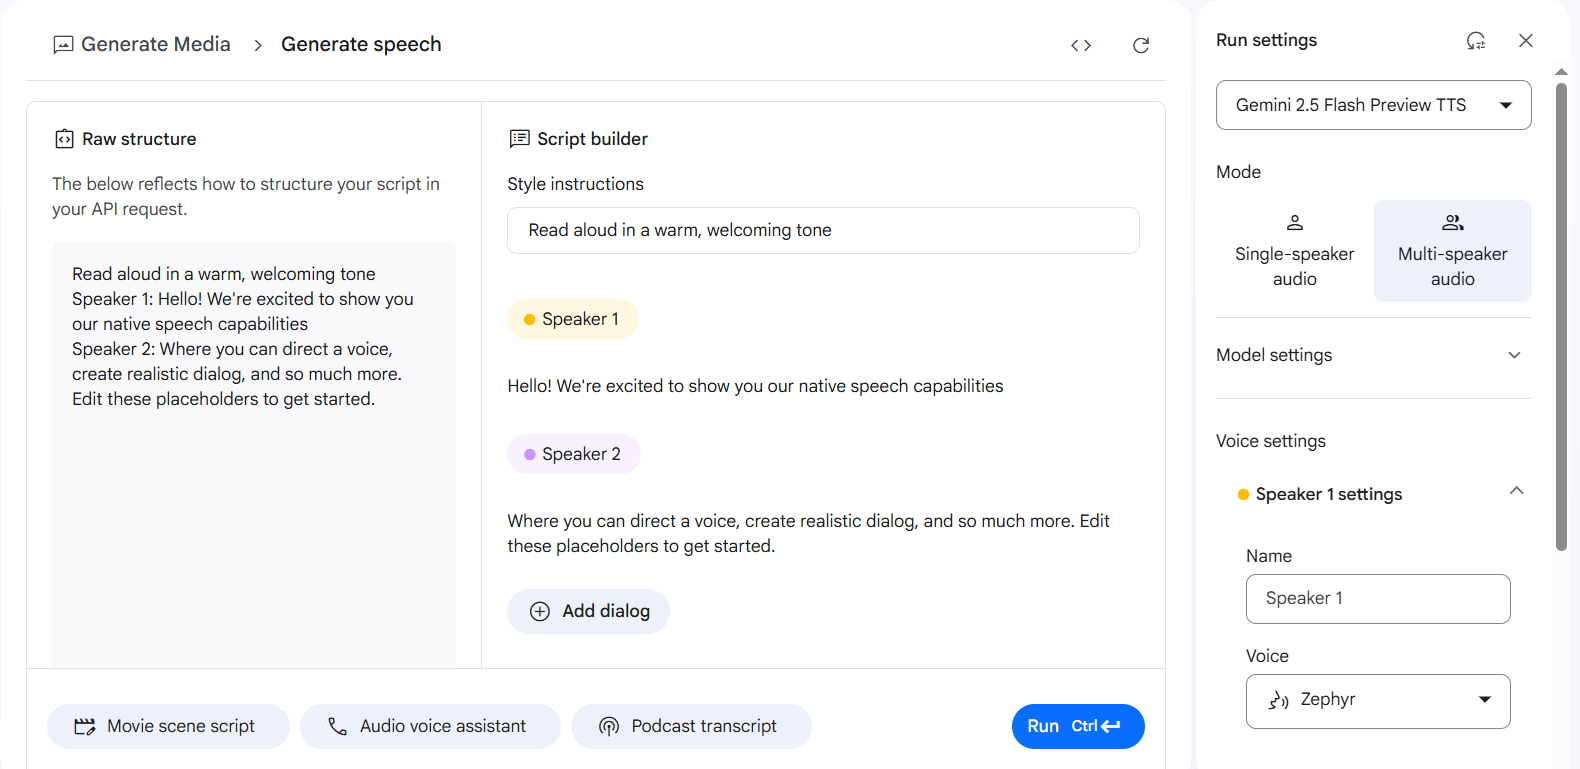The image size is (1580, 769).
Task: Click the Generate Media breadcrumb icon
Action: tap(63, 45)
